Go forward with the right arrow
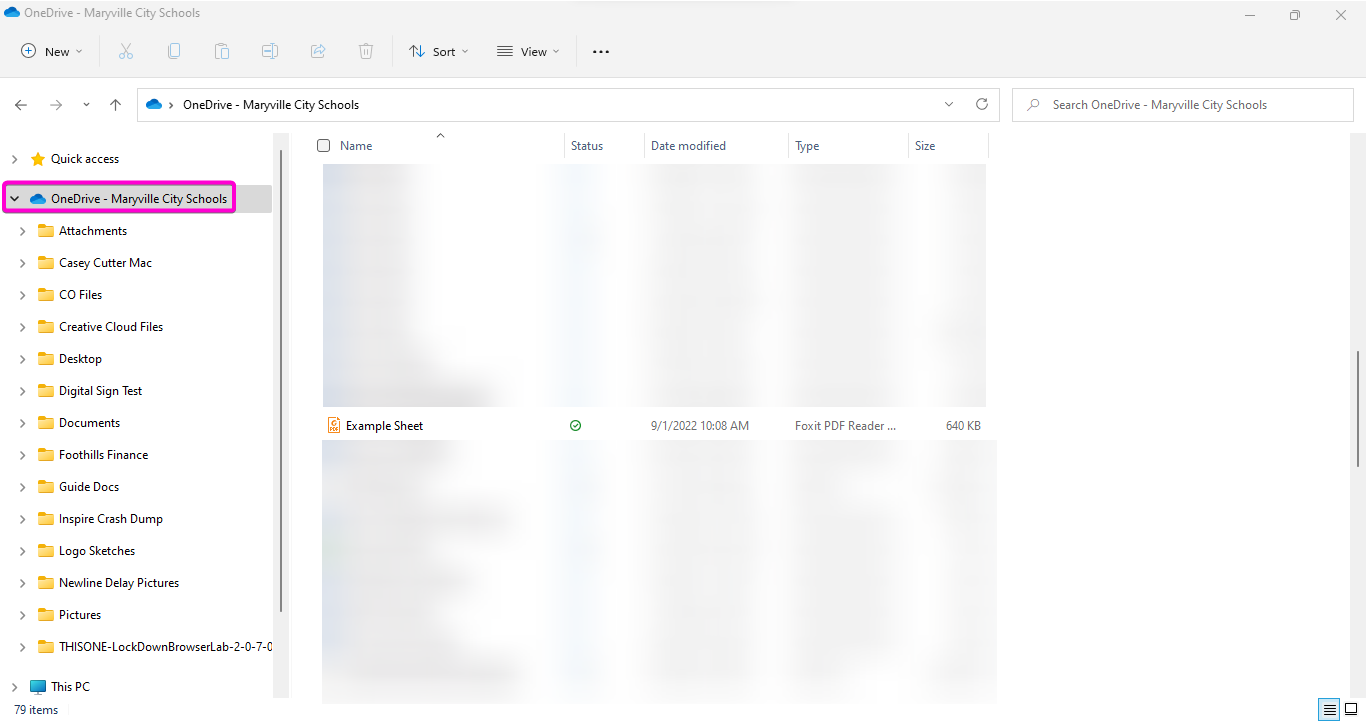Screen dimensions: 1366x721 [x=56, y=105]
